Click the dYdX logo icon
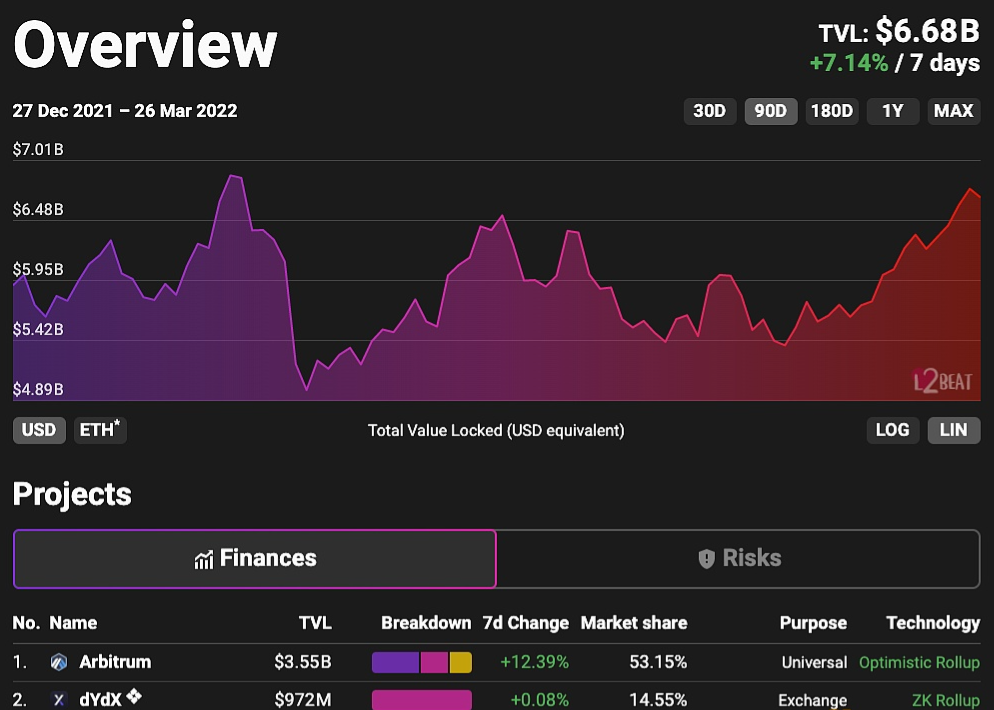This screenshot has width=994, height=710. pos(59,700)
